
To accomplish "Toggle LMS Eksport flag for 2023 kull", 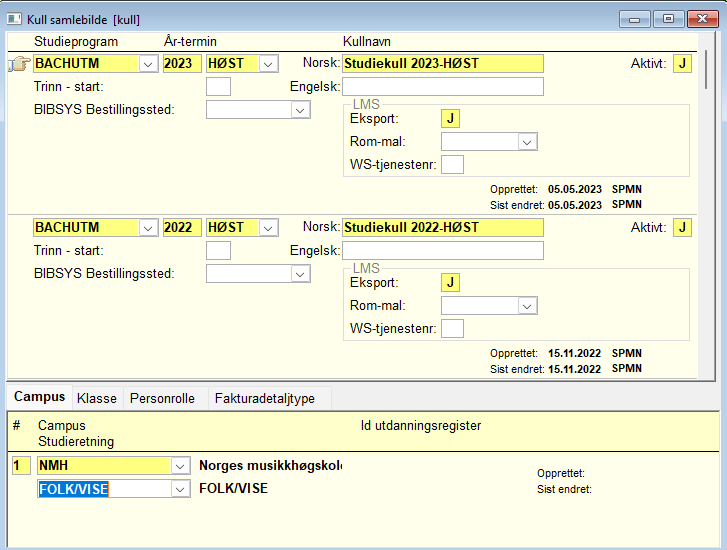I will [450, 119].
